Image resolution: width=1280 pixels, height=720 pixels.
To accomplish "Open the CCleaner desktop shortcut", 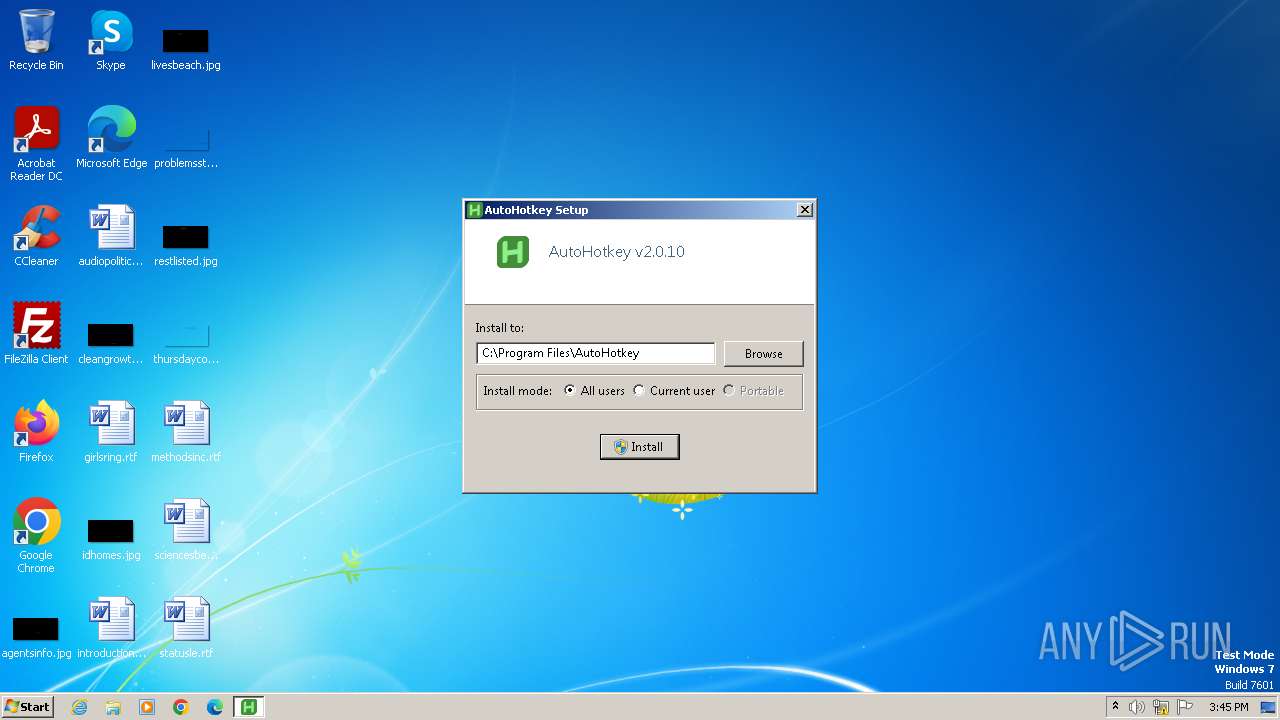I will (36, 236).
